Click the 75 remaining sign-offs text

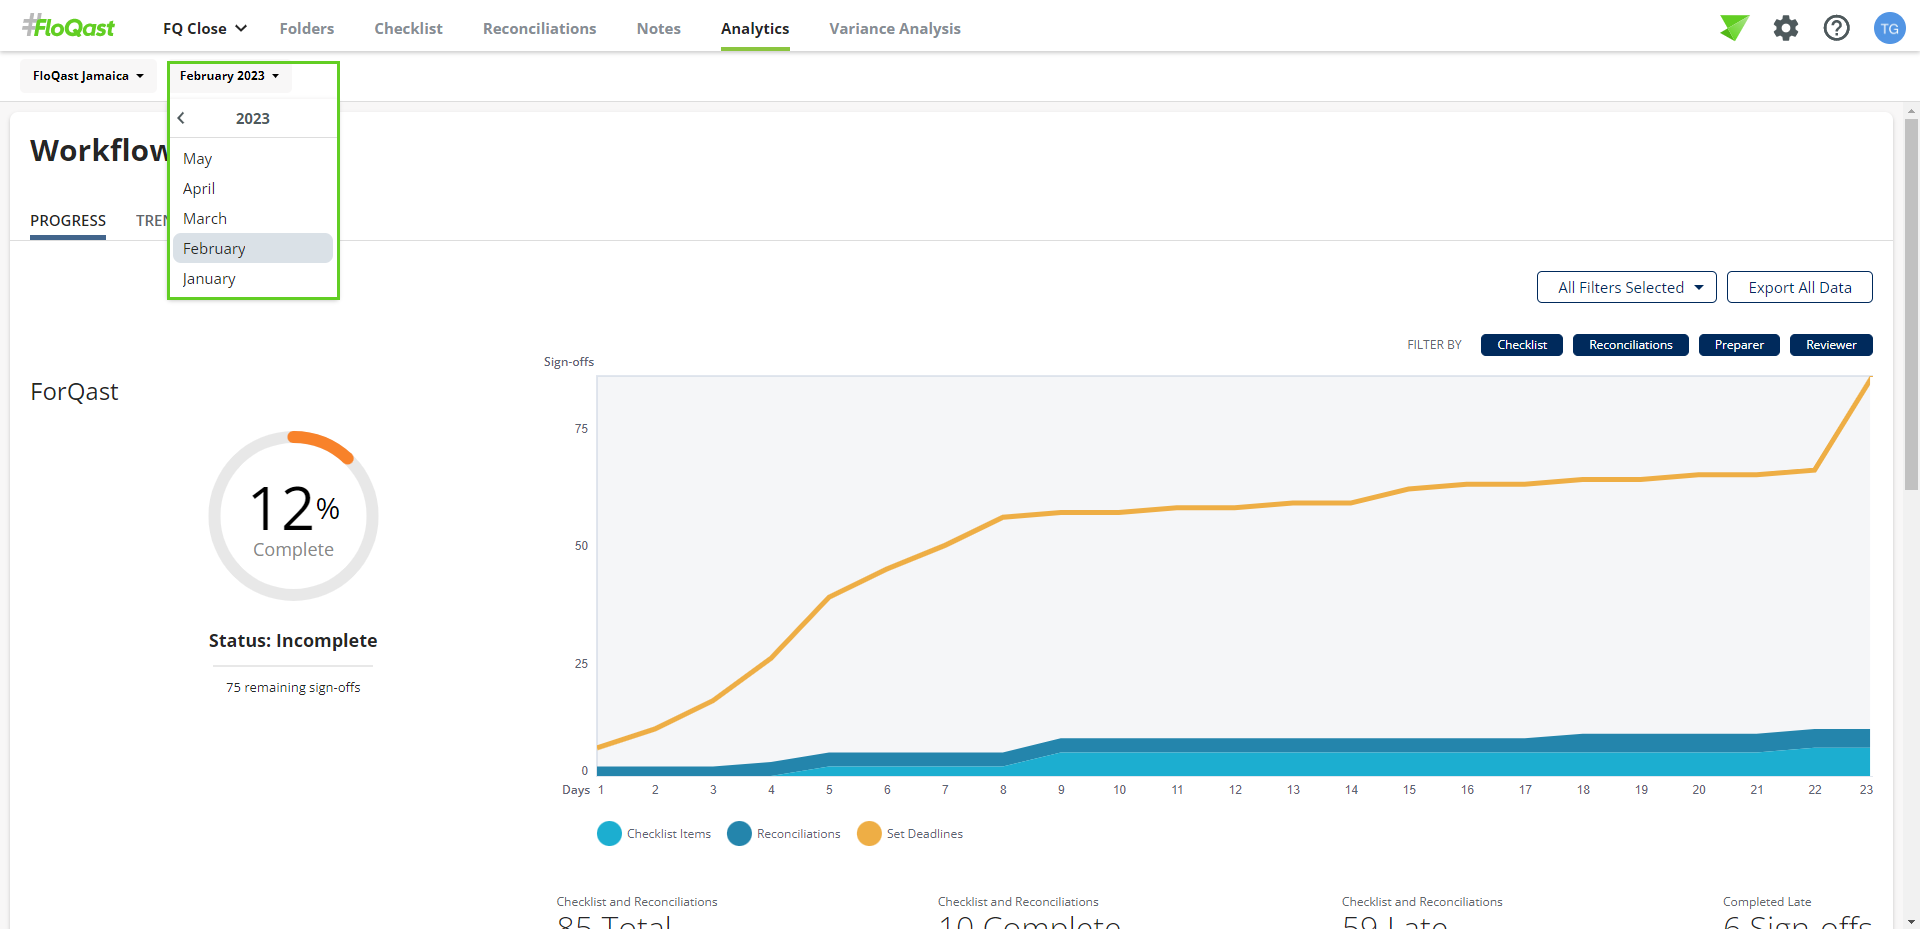coord(293,687)
